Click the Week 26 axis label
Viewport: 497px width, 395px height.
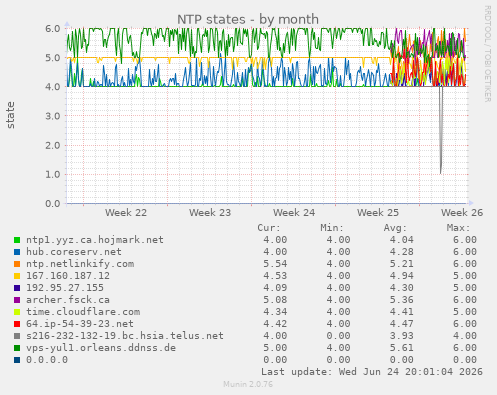click(462, 213)
